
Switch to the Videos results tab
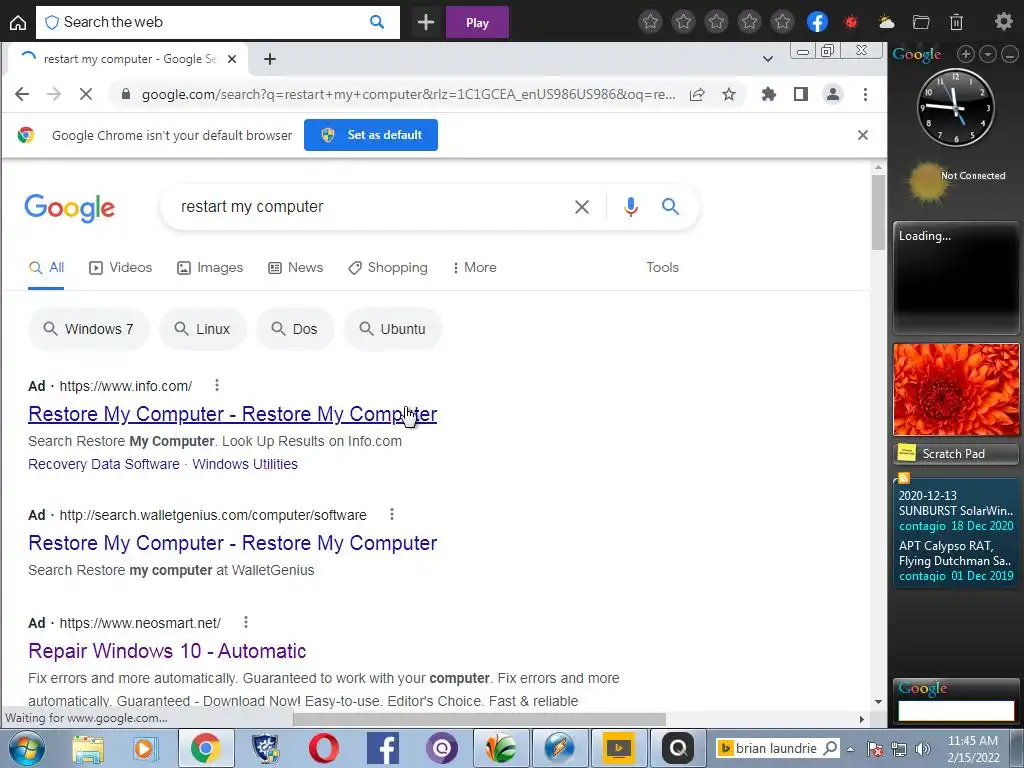coord(121,267)
